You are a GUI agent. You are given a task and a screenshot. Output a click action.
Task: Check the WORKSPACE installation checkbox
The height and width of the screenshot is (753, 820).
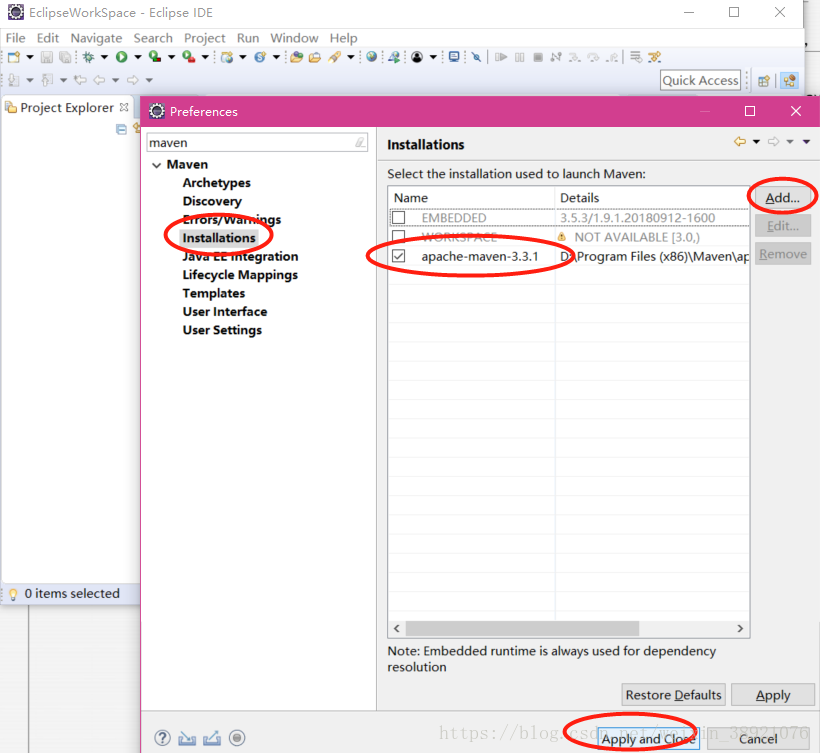[x=399, y=236]
